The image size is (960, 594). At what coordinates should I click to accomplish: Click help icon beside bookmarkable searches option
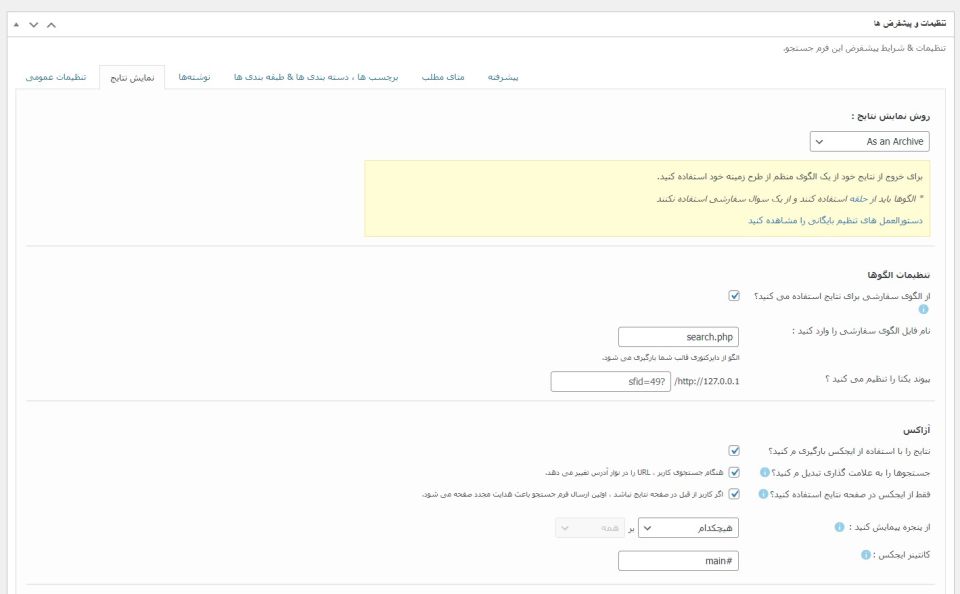pyautogui.click(x=764, y=472)
